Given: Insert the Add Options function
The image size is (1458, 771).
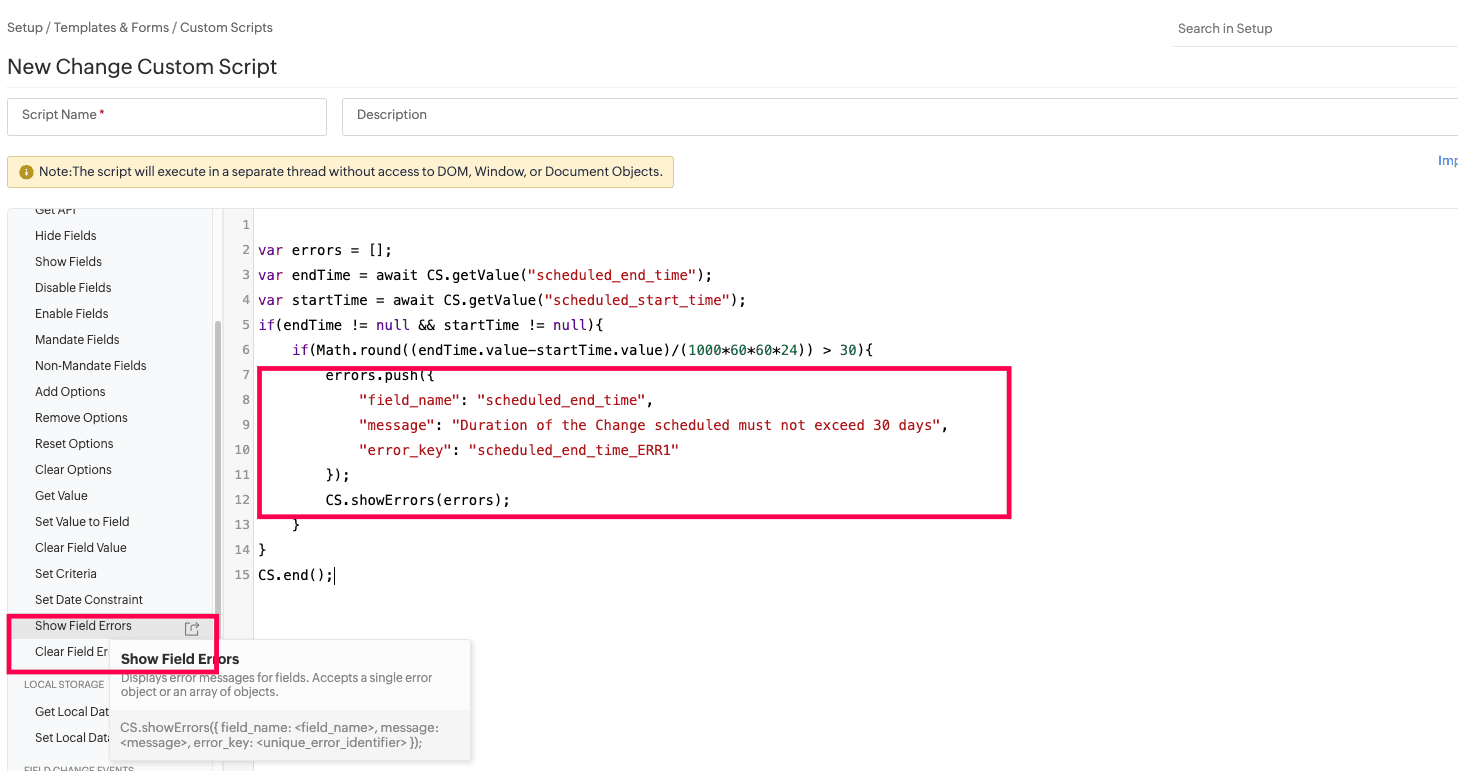Looking at the screenshot, I should (x=70, y=392).
